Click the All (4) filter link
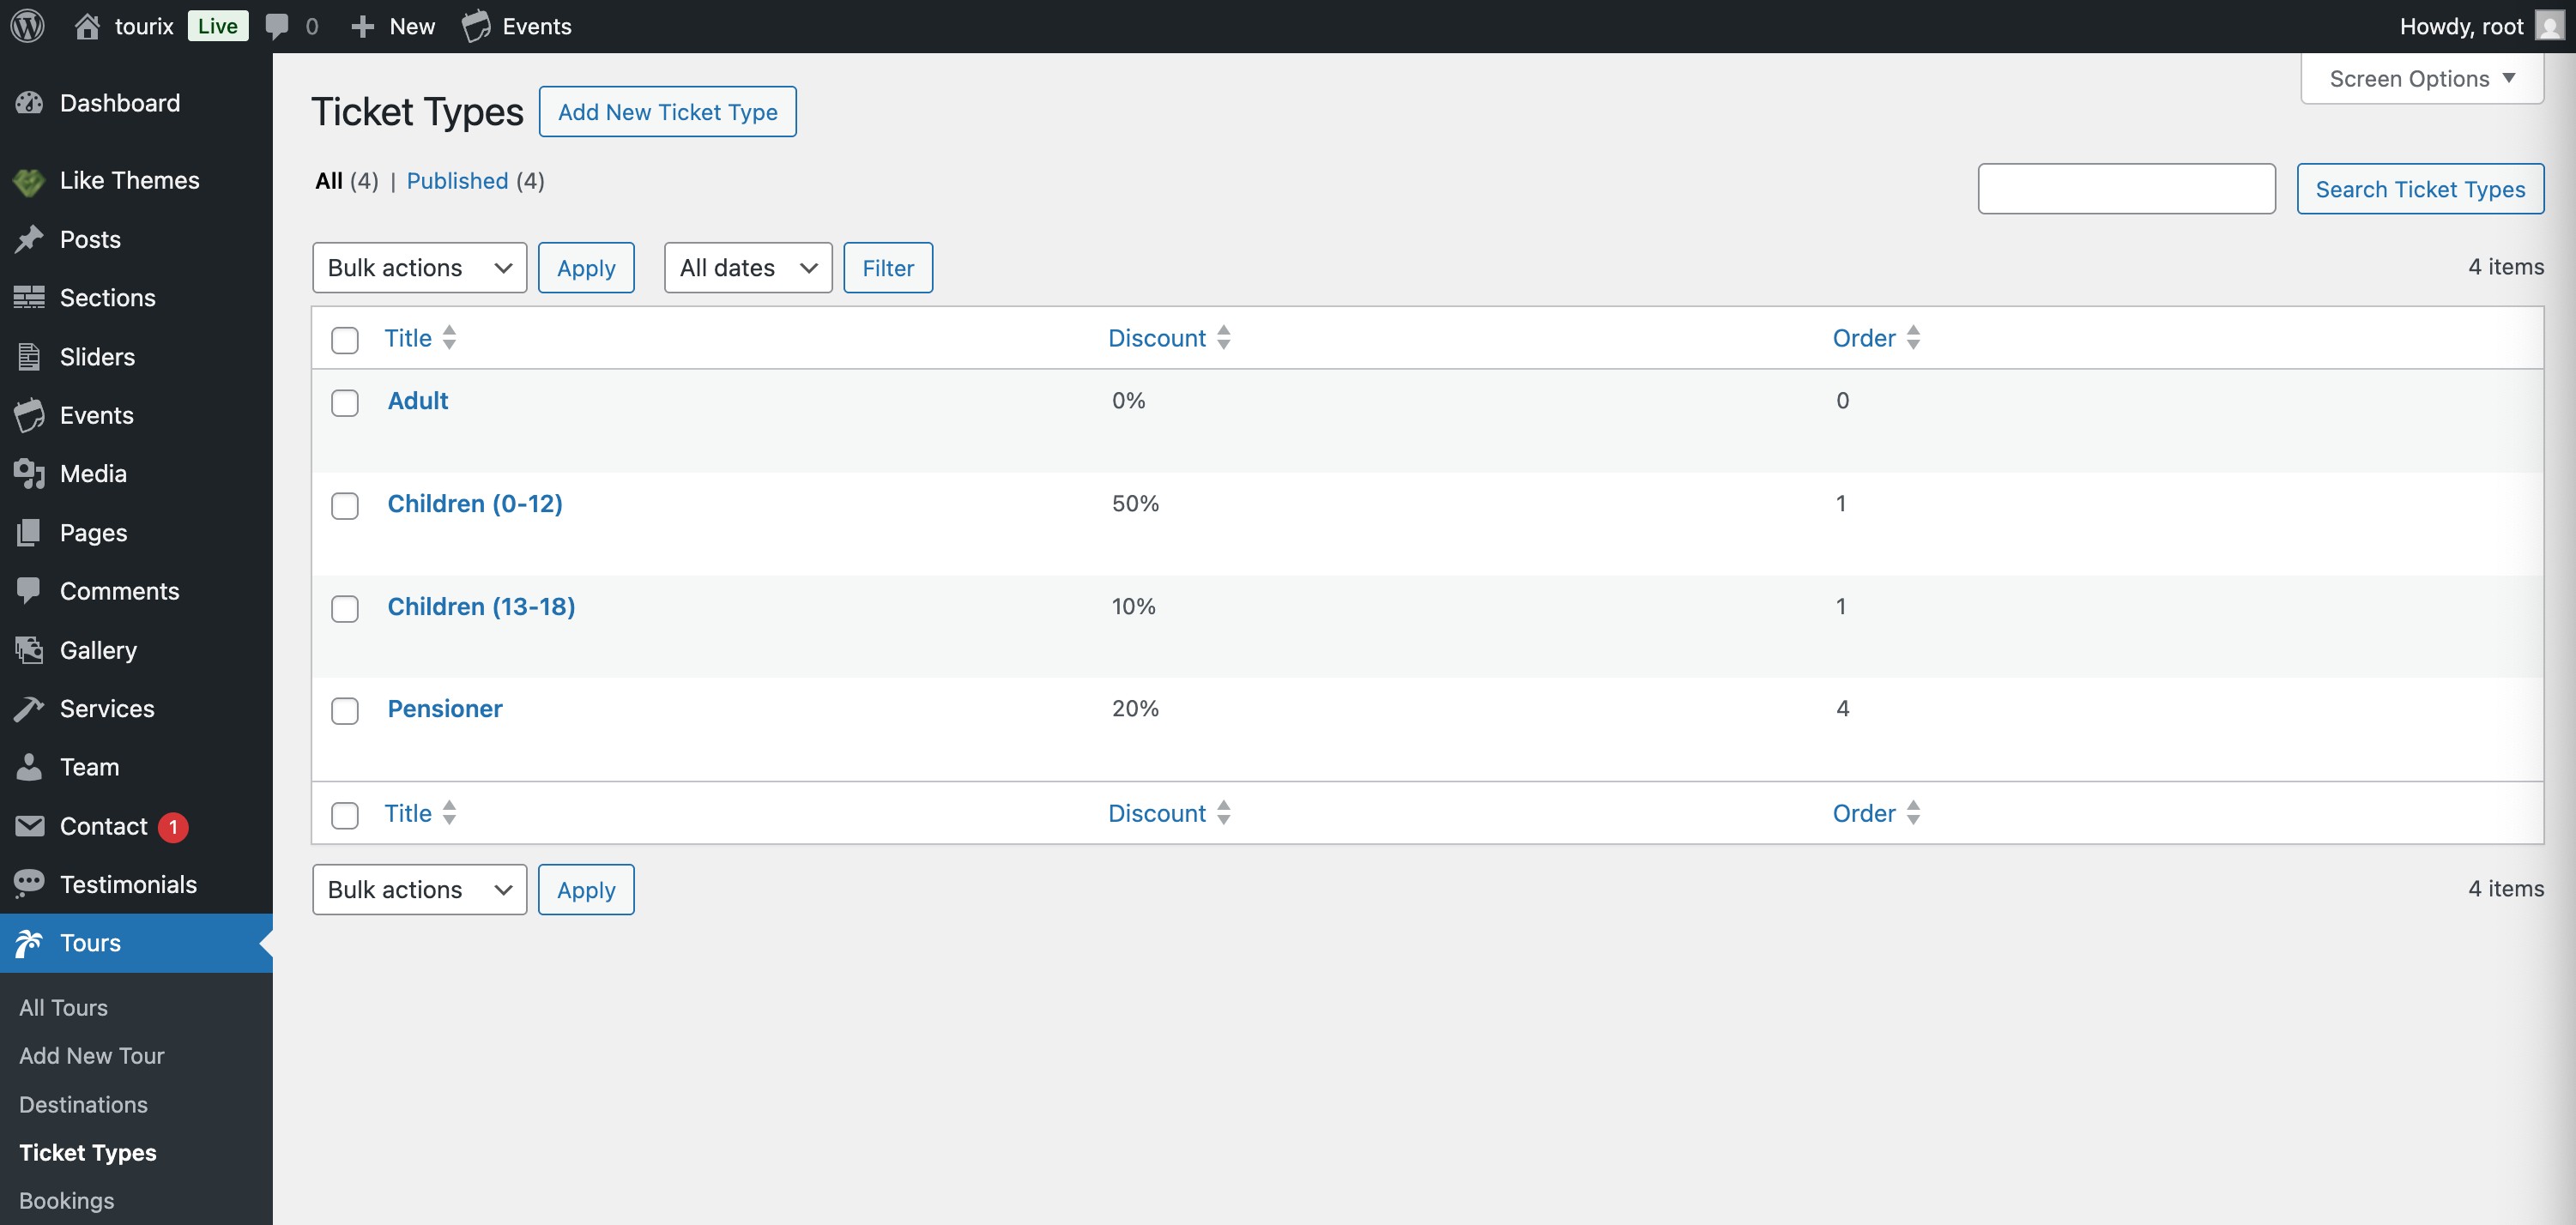2576x1225 pixels. pyautogui.click(x=346, y=181)
